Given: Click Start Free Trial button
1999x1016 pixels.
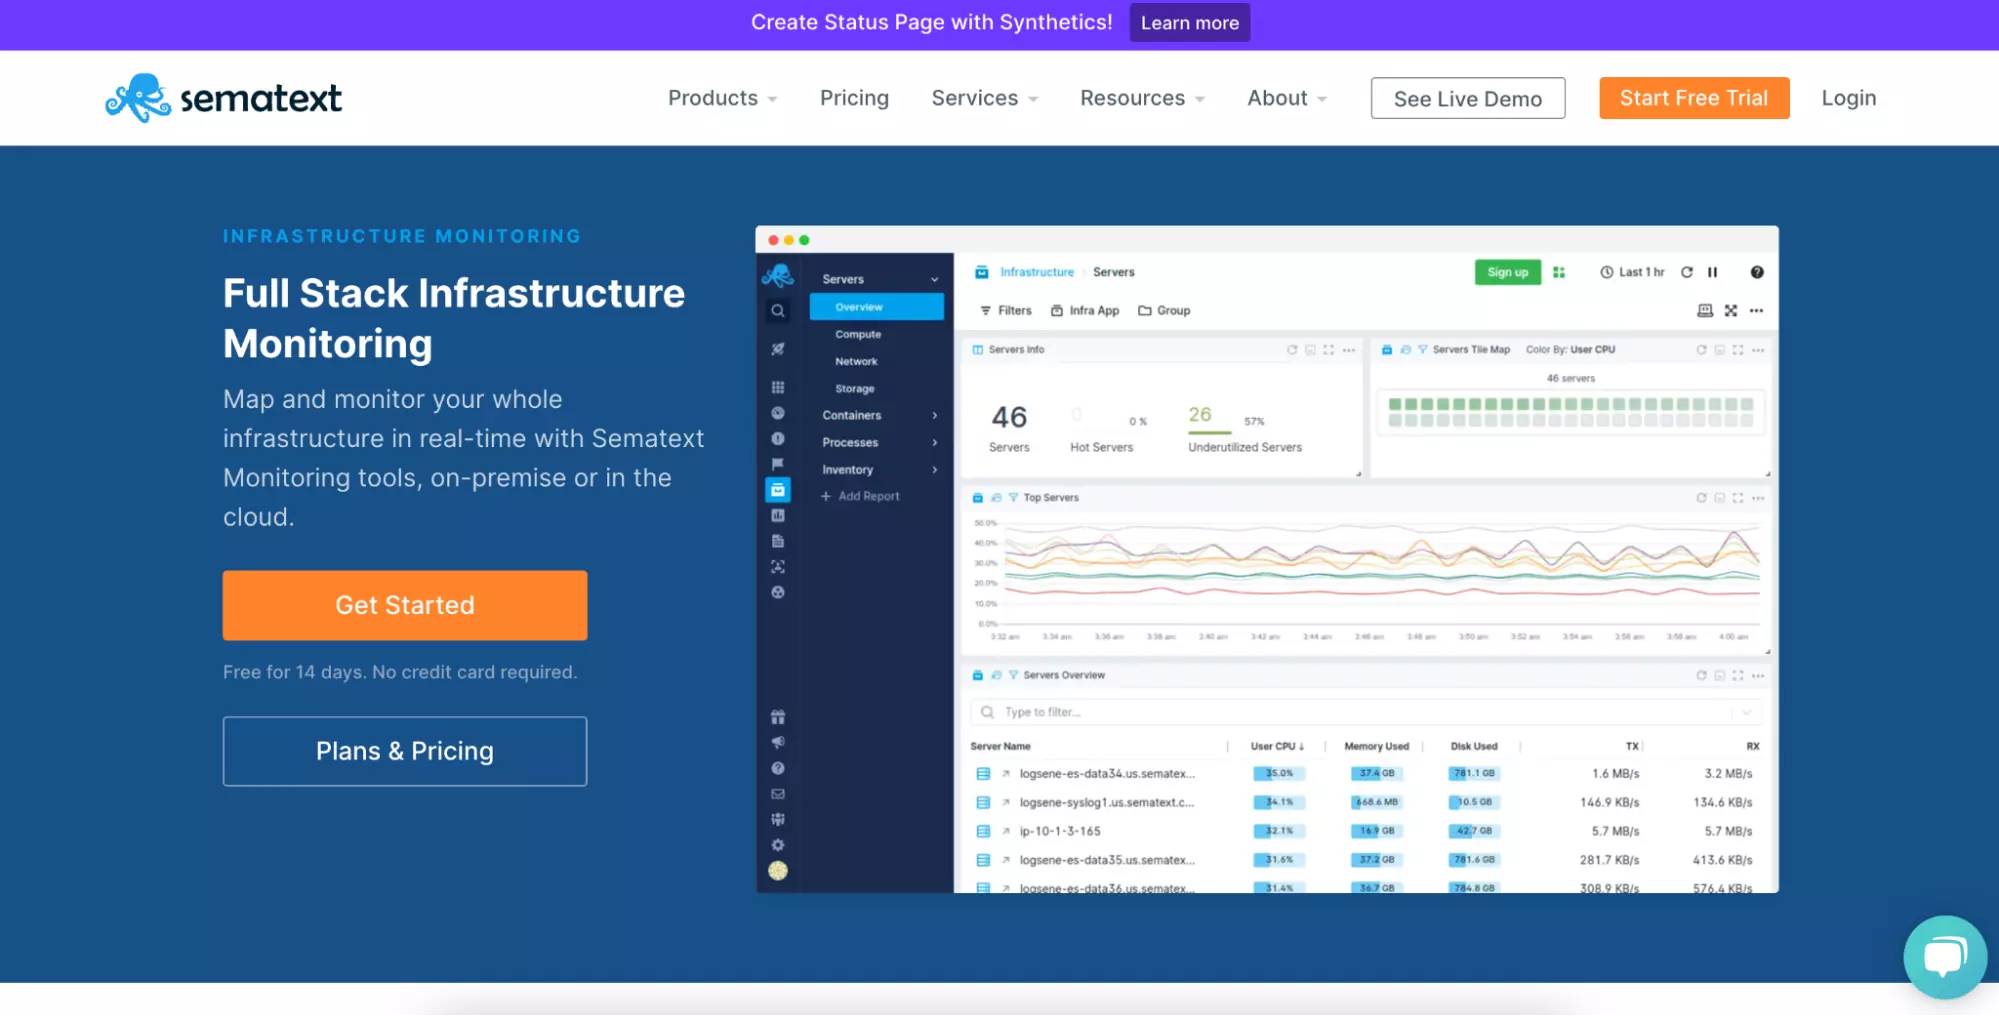Looking at the screenshot, I should tap(1694, 98).
